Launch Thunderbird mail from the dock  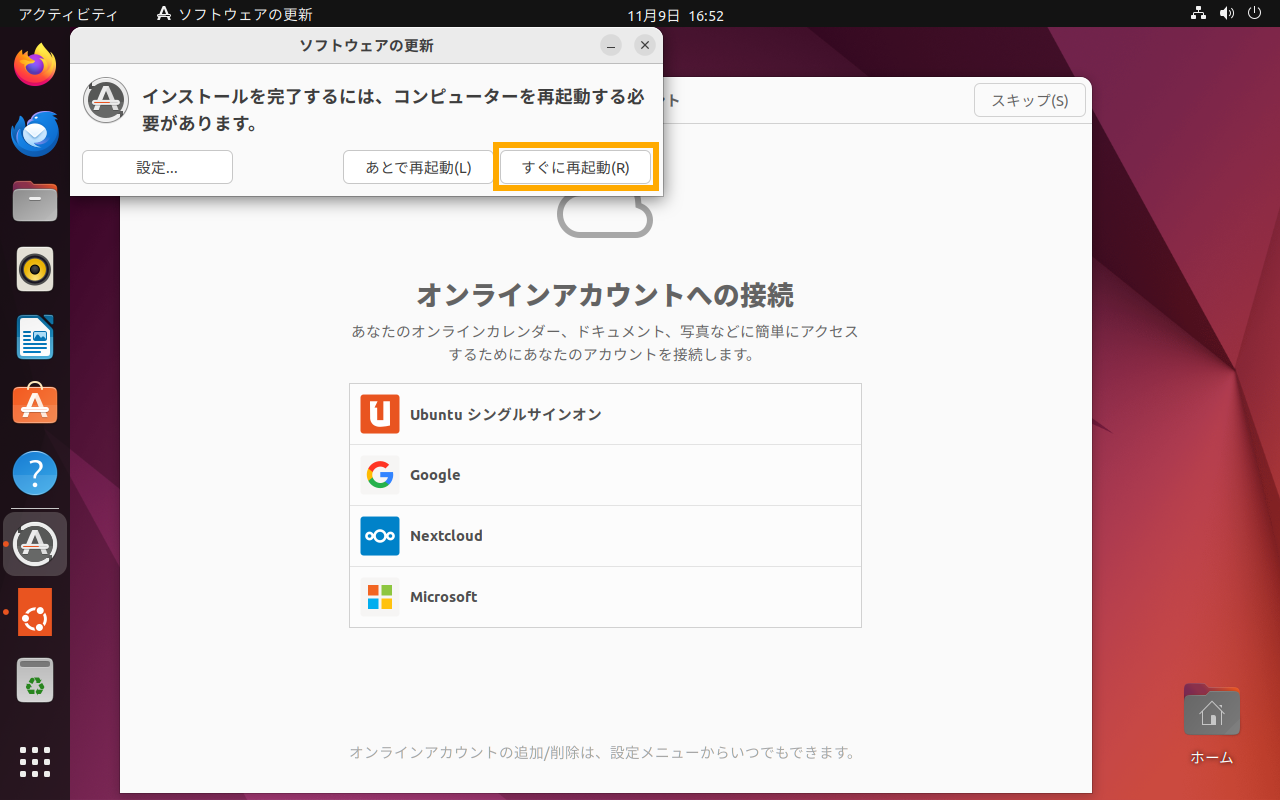(35, 133)
